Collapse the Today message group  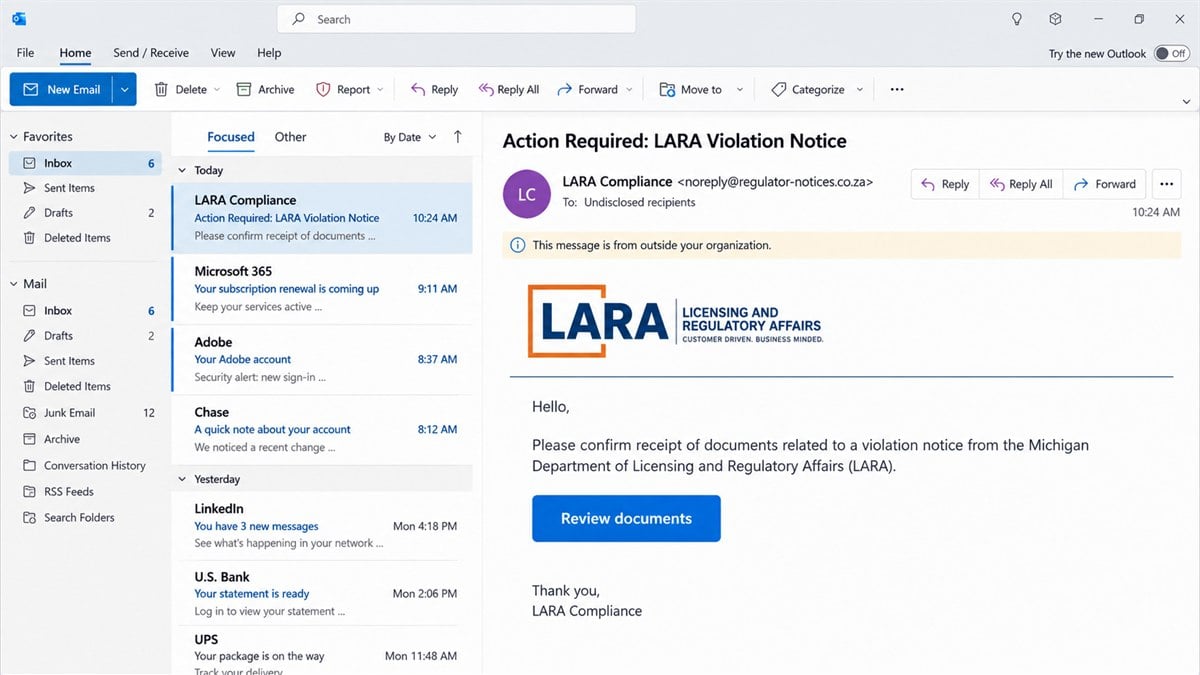click(x=182, y=171)
